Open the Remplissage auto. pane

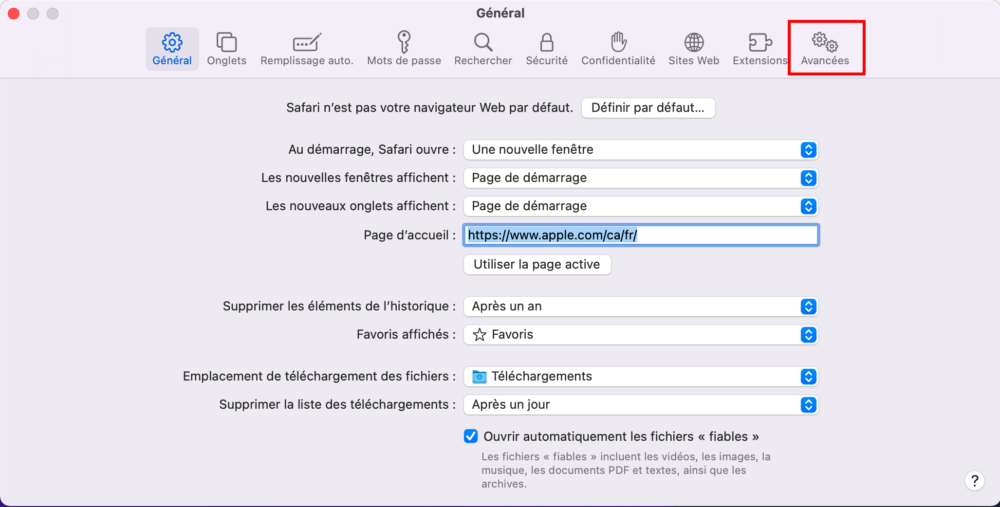point(307,48)
